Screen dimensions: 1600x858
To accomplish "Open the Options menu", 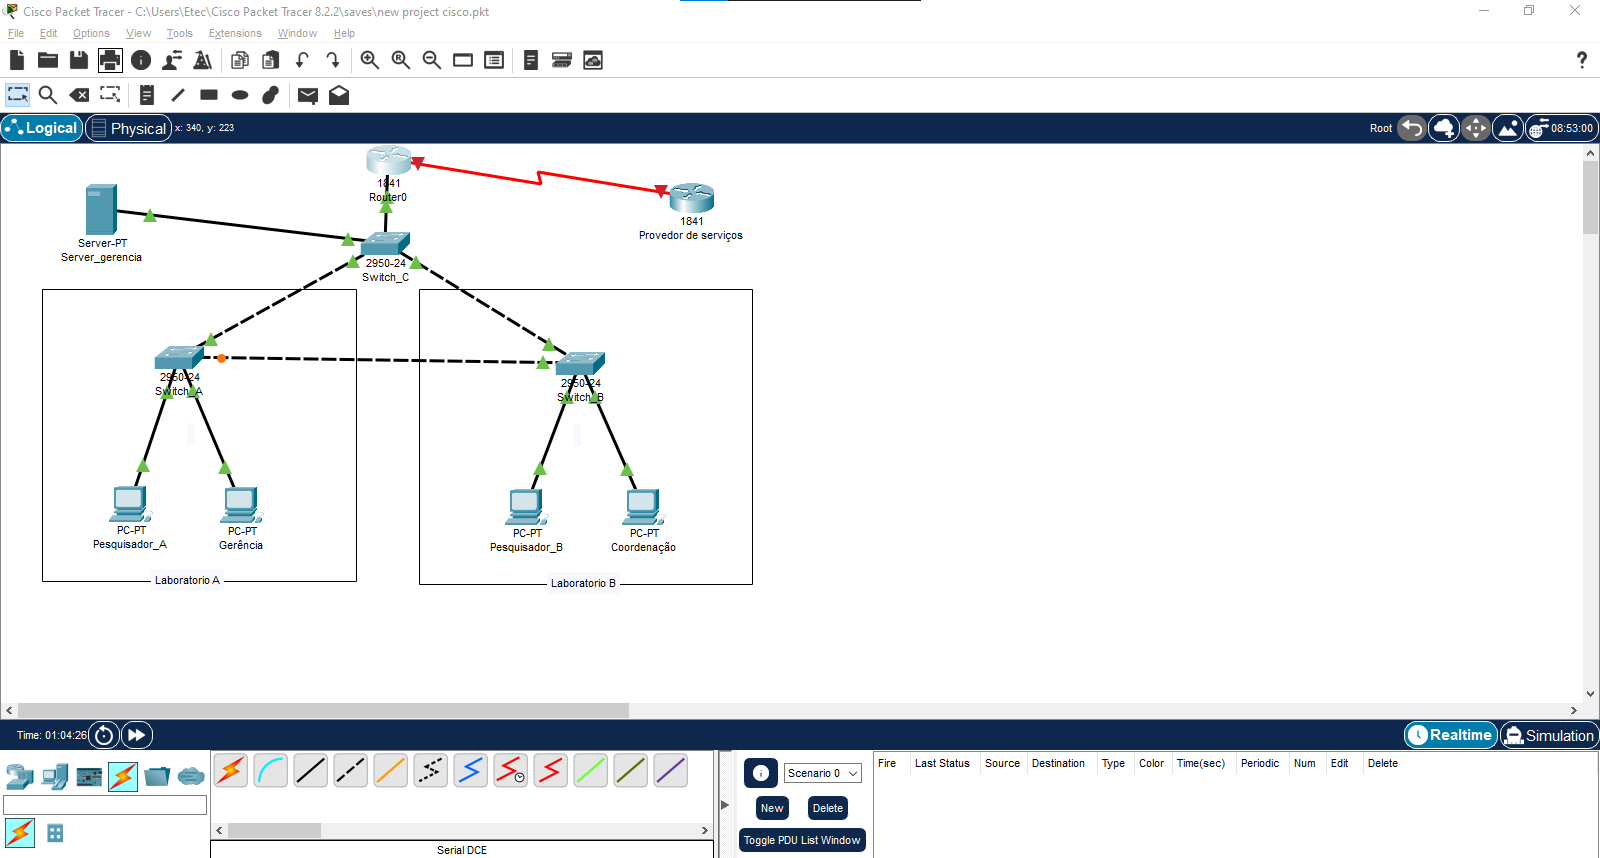I will (91, 33).
